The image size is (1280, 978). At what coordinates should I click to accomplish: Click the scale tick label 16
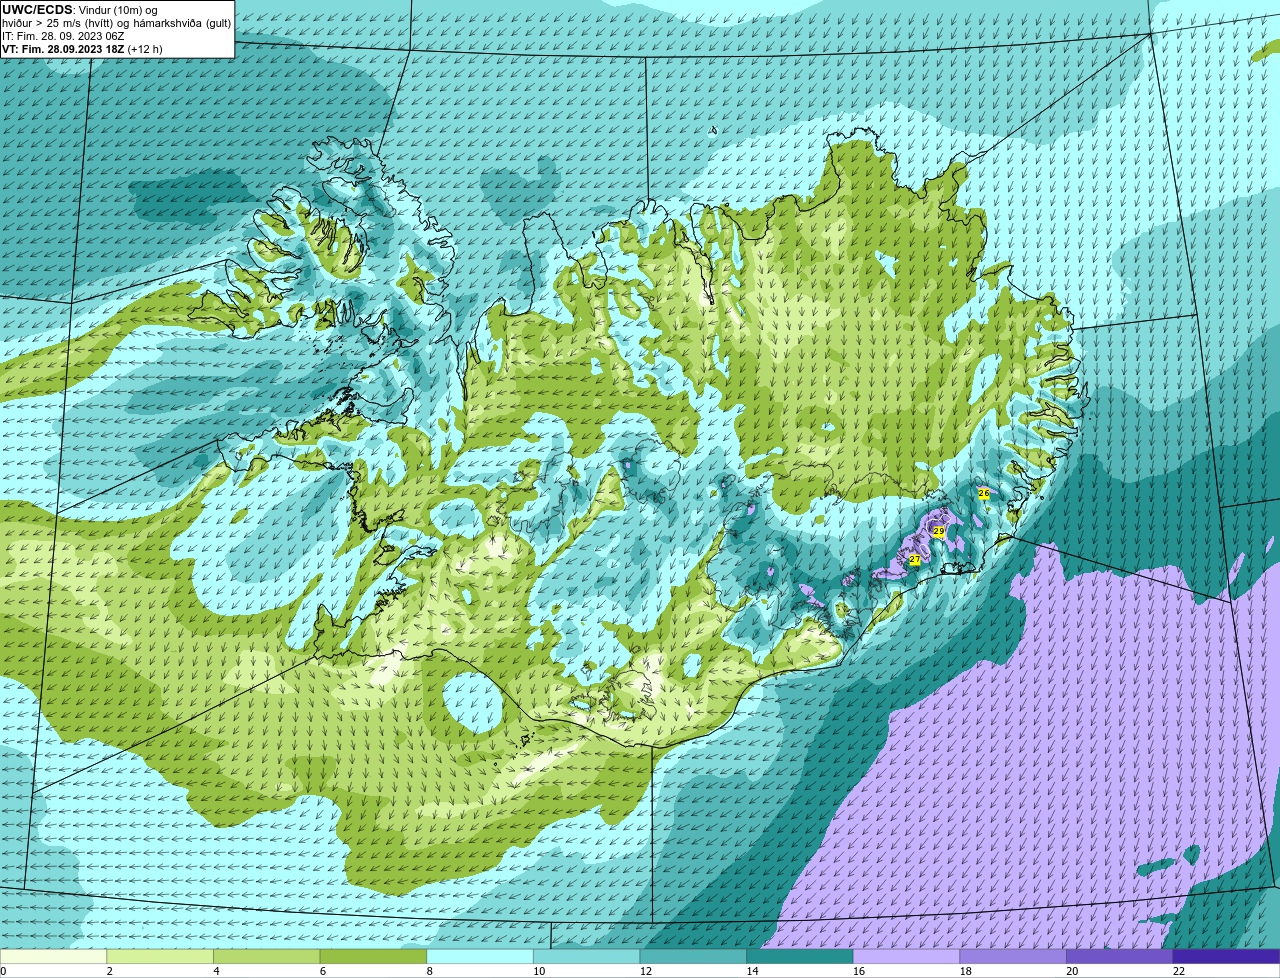(x=859, y=971)
